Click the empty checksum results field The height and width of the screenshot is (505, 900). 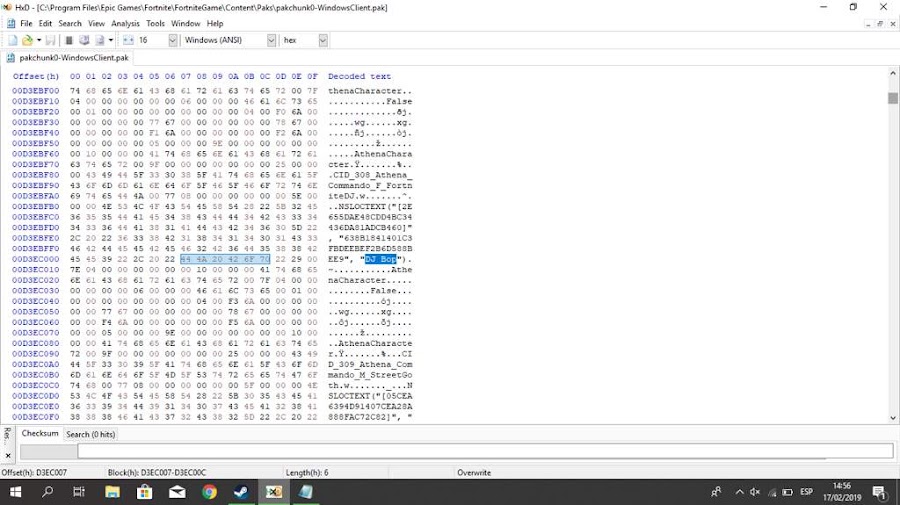click(485, 451)
